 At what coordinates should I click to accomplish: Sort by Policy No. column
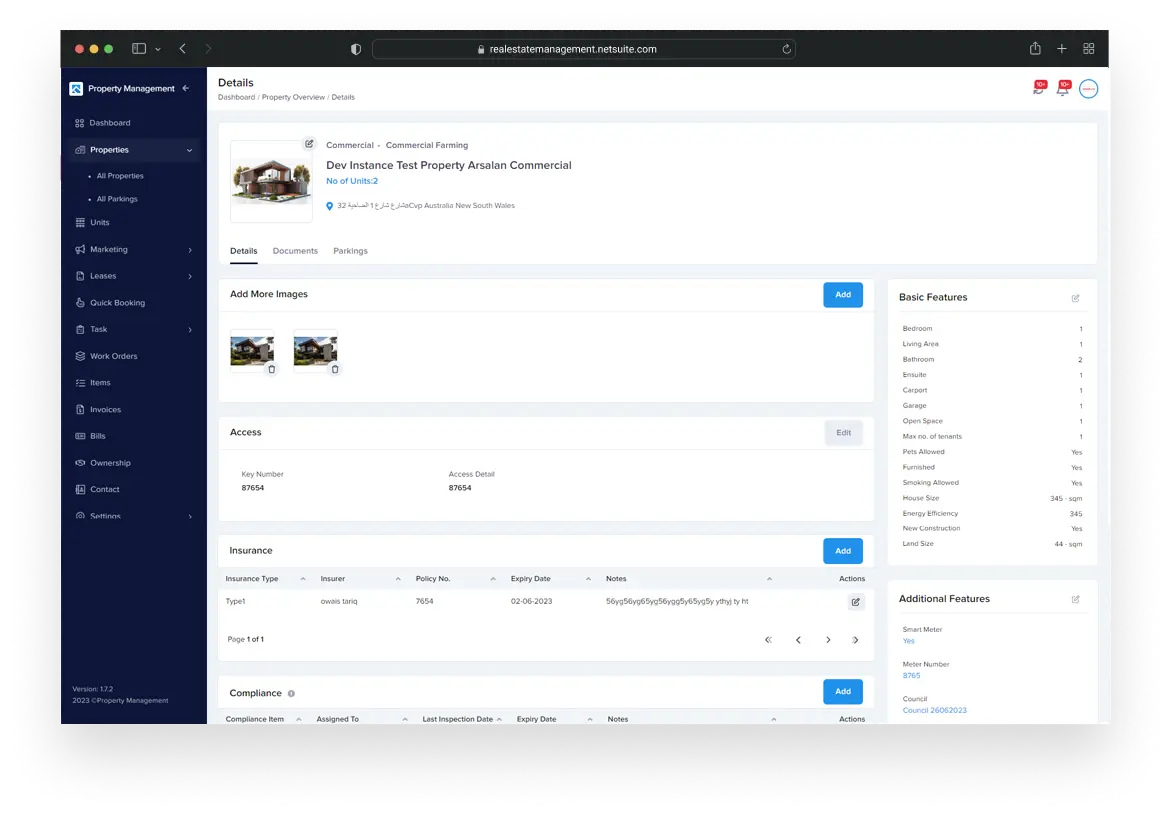[x=493, y=579]
